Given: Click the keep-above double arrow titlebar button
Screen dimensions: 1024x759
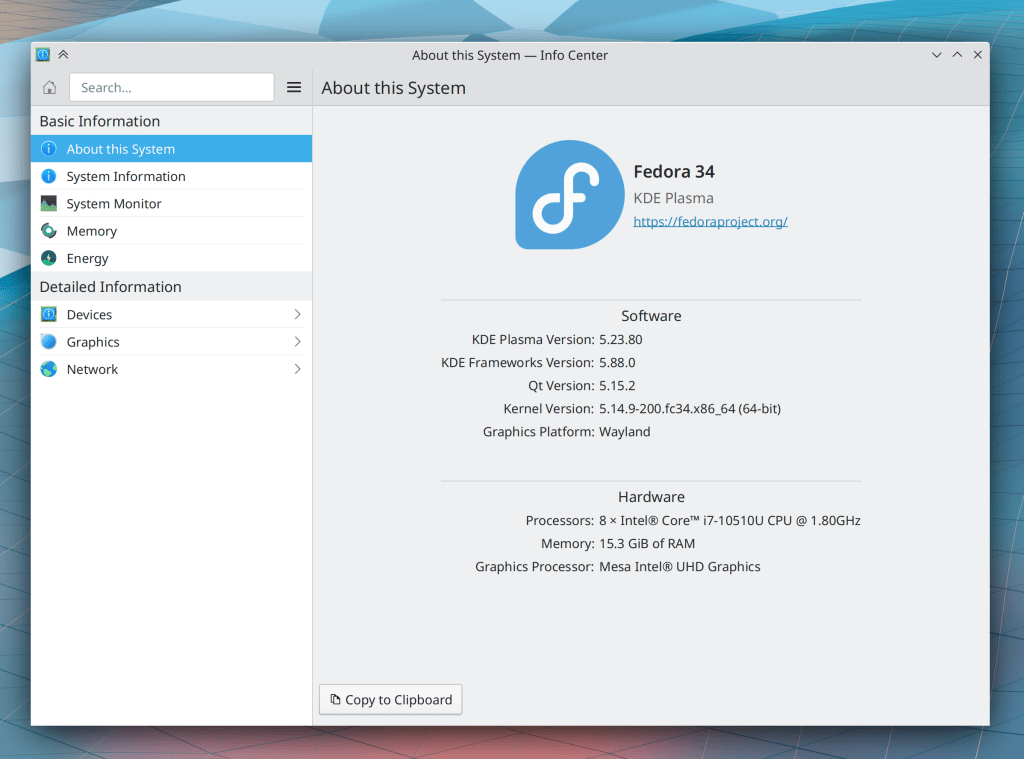Looking at the screenshot, I should click(x=64, y=55).
